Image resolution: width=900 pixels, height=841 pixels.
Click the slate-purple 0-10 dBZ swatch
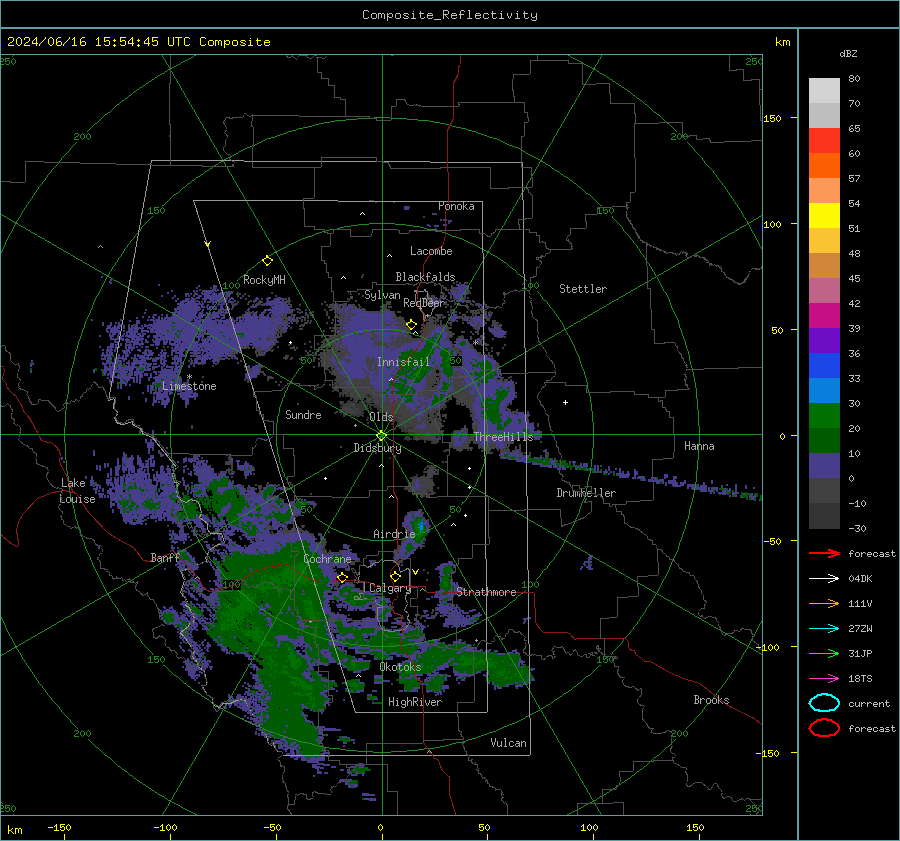tap(824, 466)
